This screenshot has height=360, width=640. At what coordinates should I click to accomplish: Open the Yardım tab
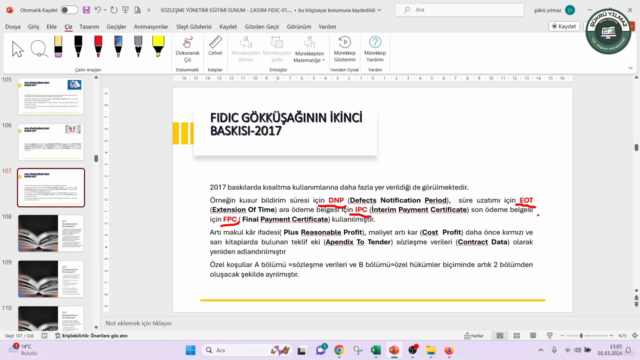pos(327,27)
